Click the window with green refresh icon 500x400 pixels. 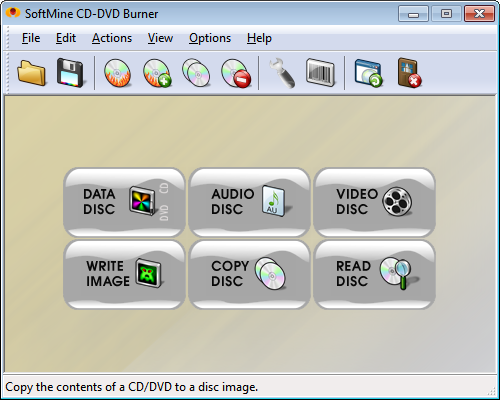(x=368, y=73)
